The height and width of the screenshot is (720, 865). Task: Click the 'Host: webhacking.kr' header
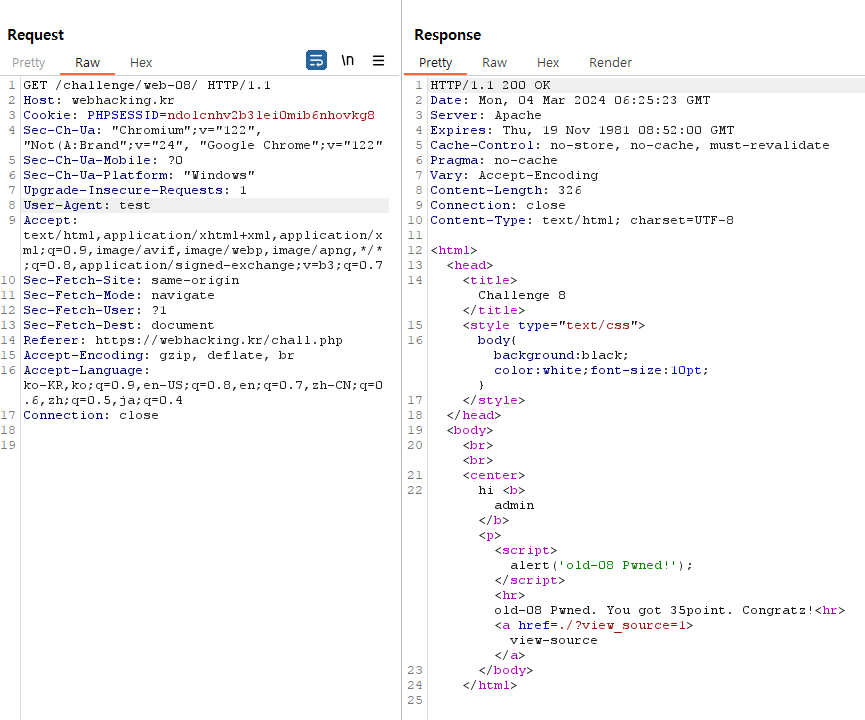99,100
